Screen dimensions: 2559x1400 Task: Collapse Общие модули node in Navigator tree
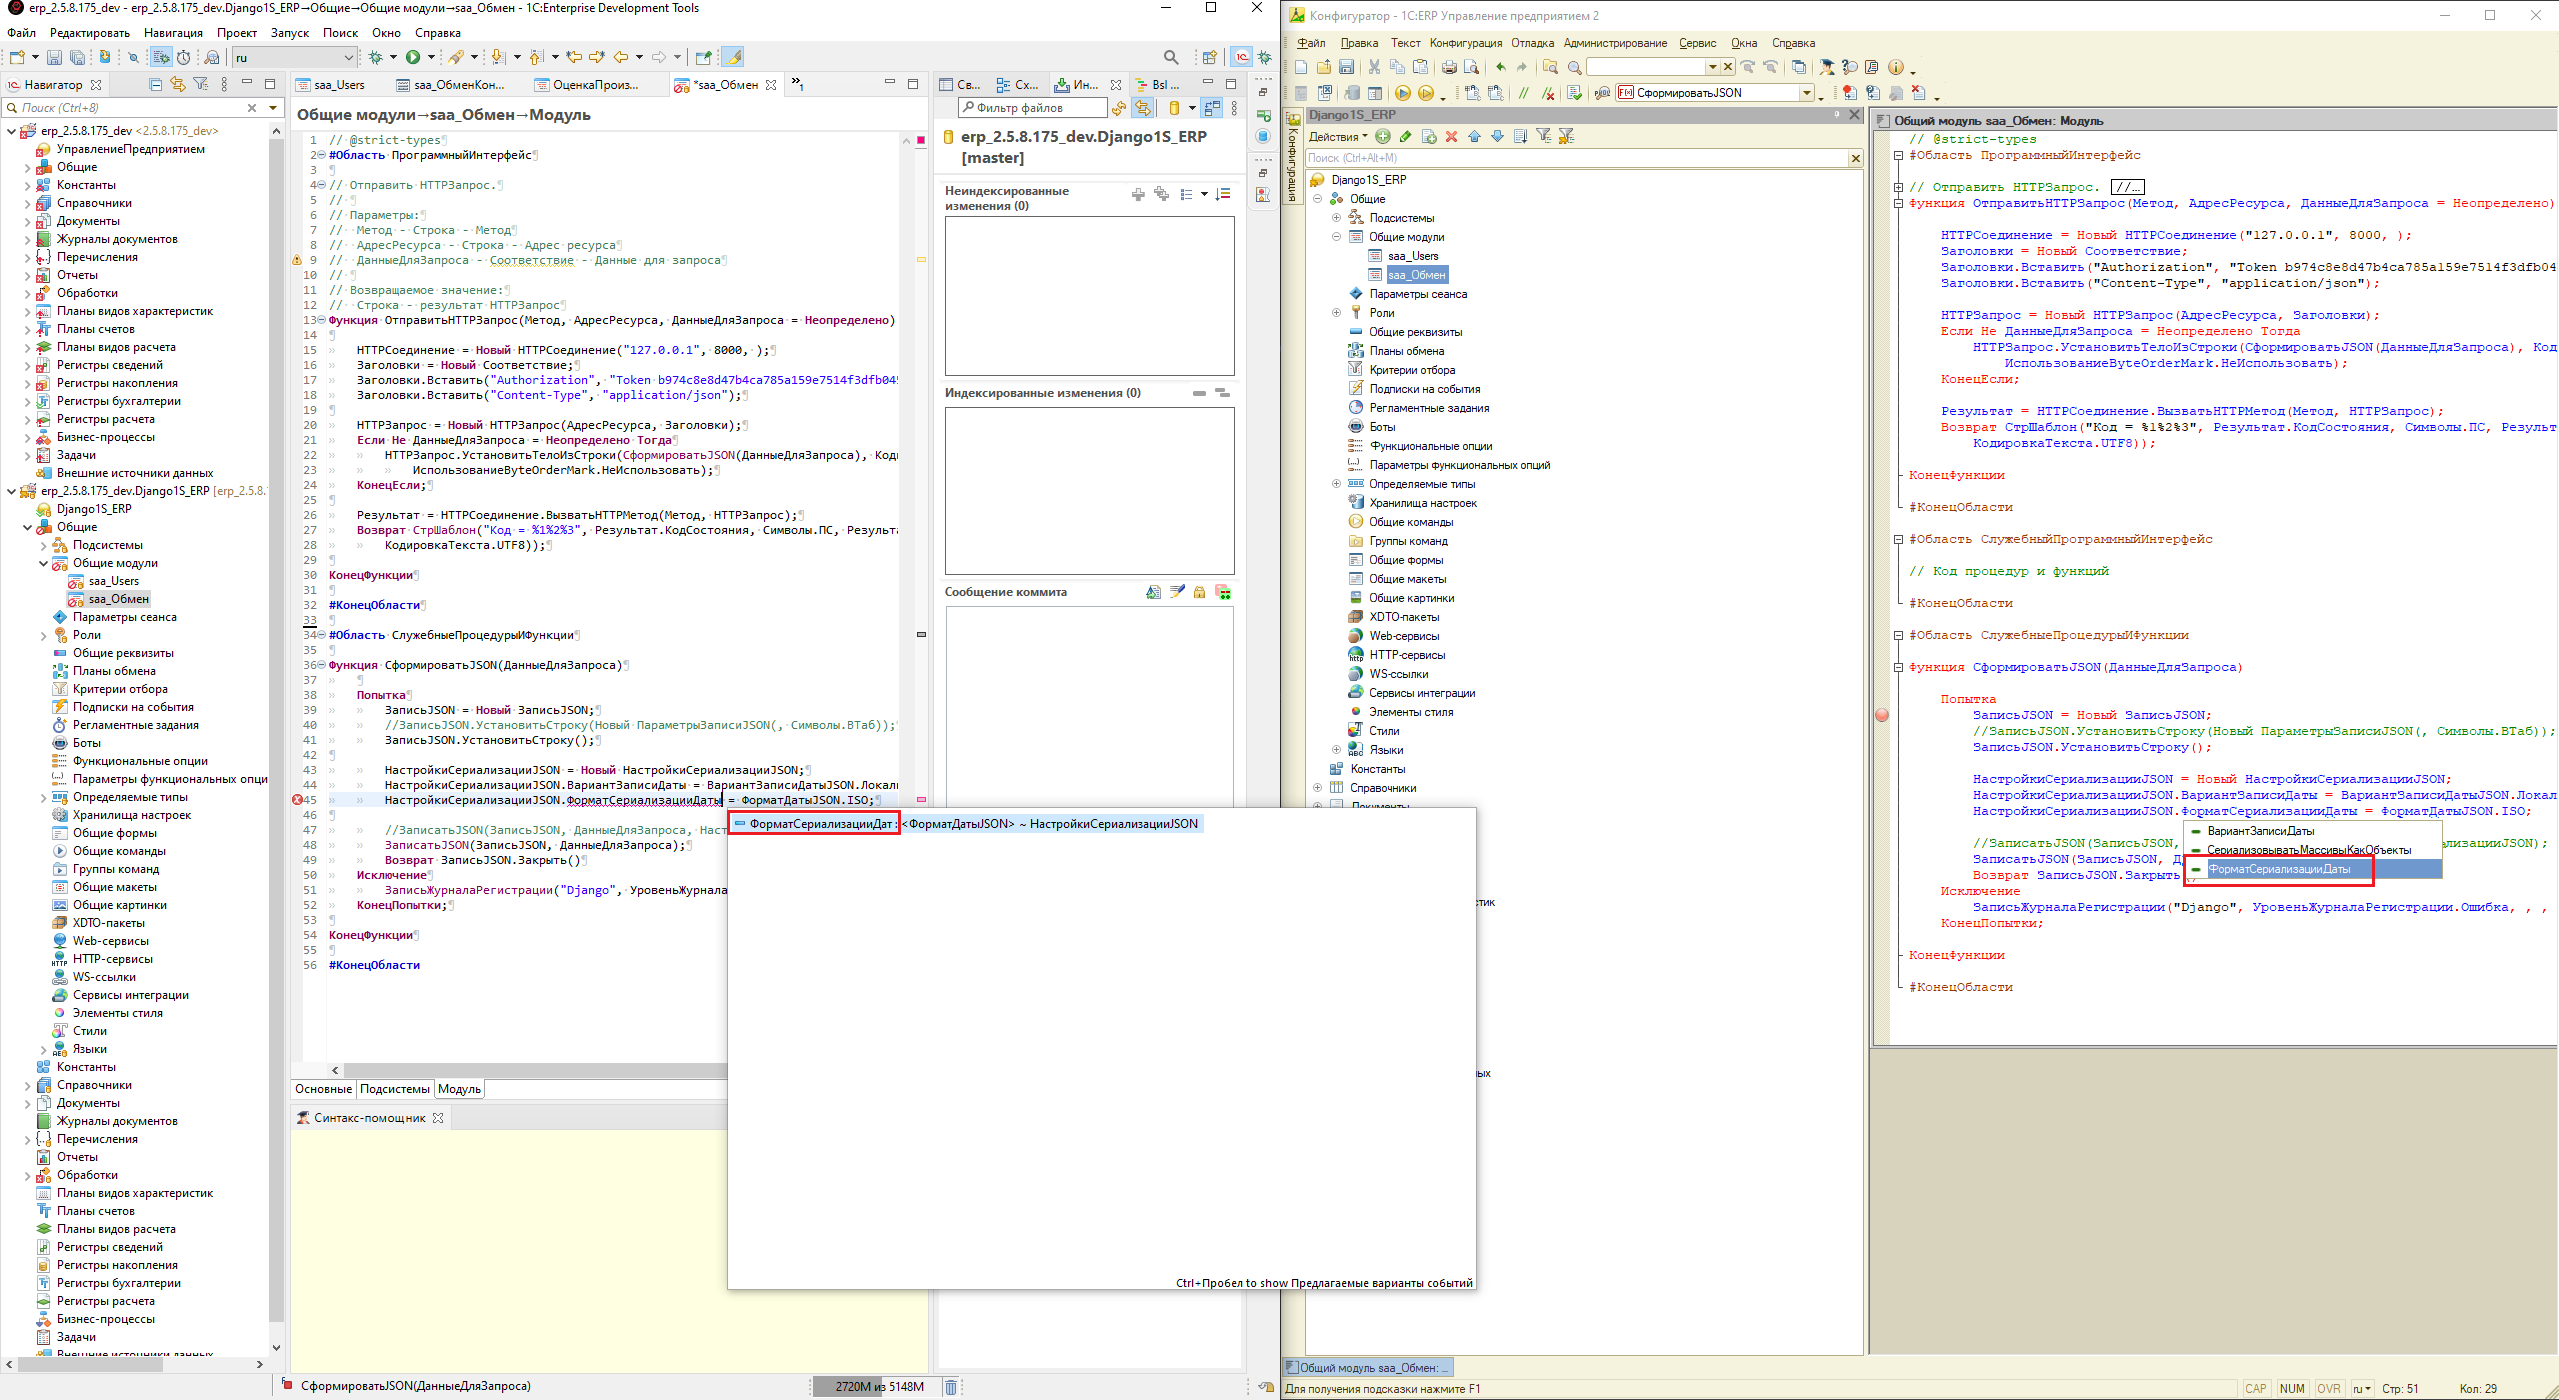click(x=44, y=563)
